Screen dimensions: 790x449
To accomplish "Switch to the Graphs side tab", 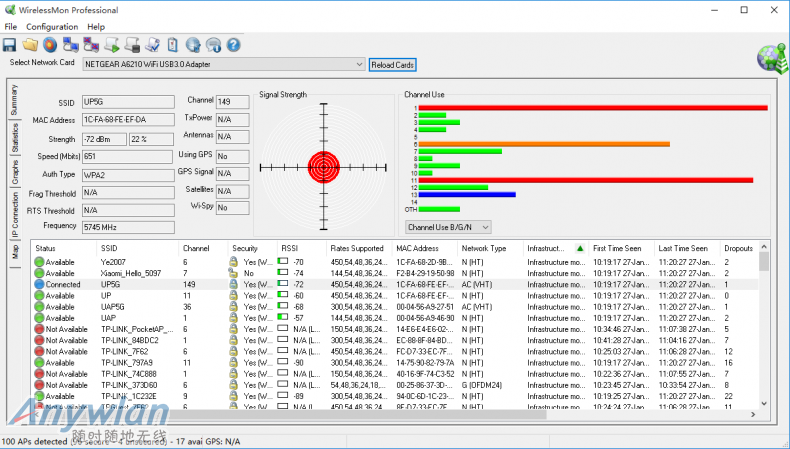I will [14, 172].
